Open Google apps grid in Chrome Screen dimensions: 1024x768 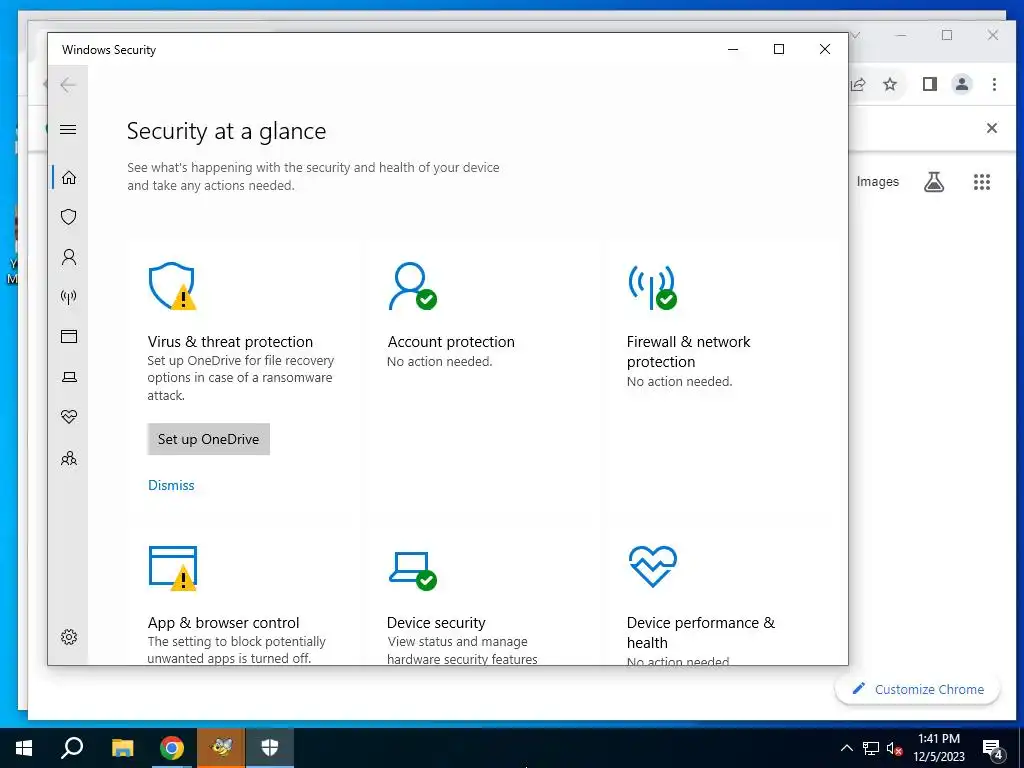[982, 182]
